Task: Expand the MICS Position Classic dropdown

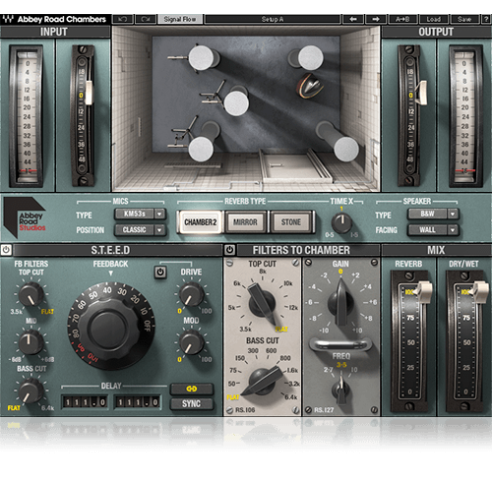Action: point(140,230)
